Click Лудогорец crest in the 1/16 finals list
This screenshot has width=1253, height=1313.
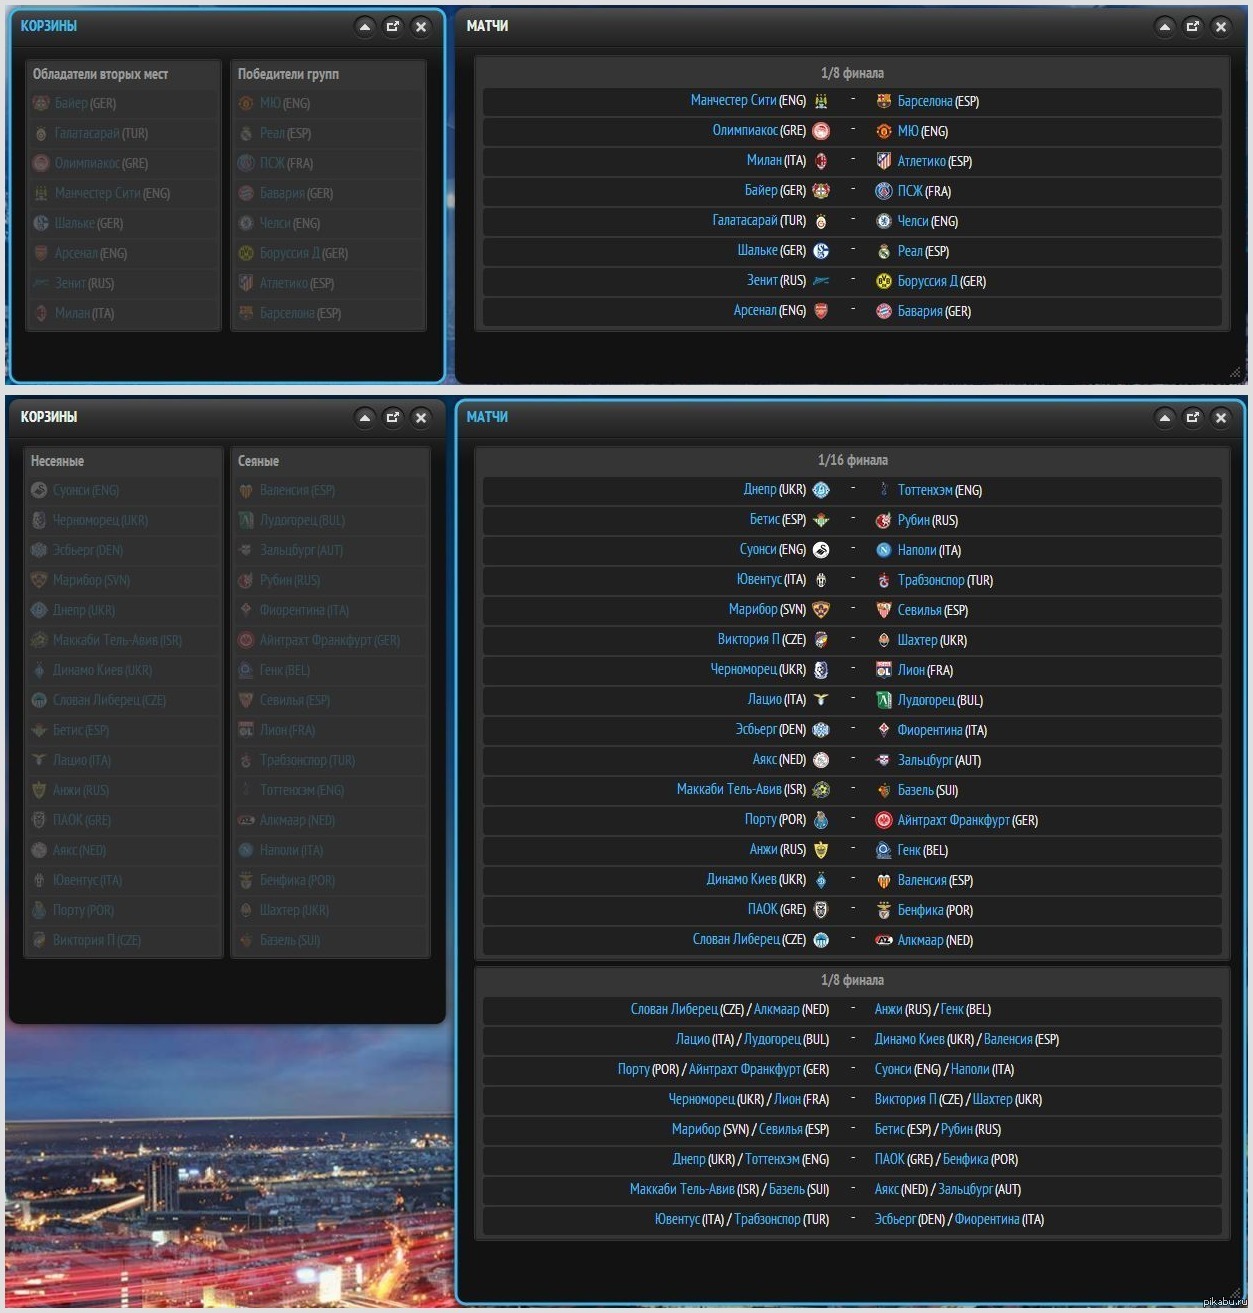pos(884,700)
